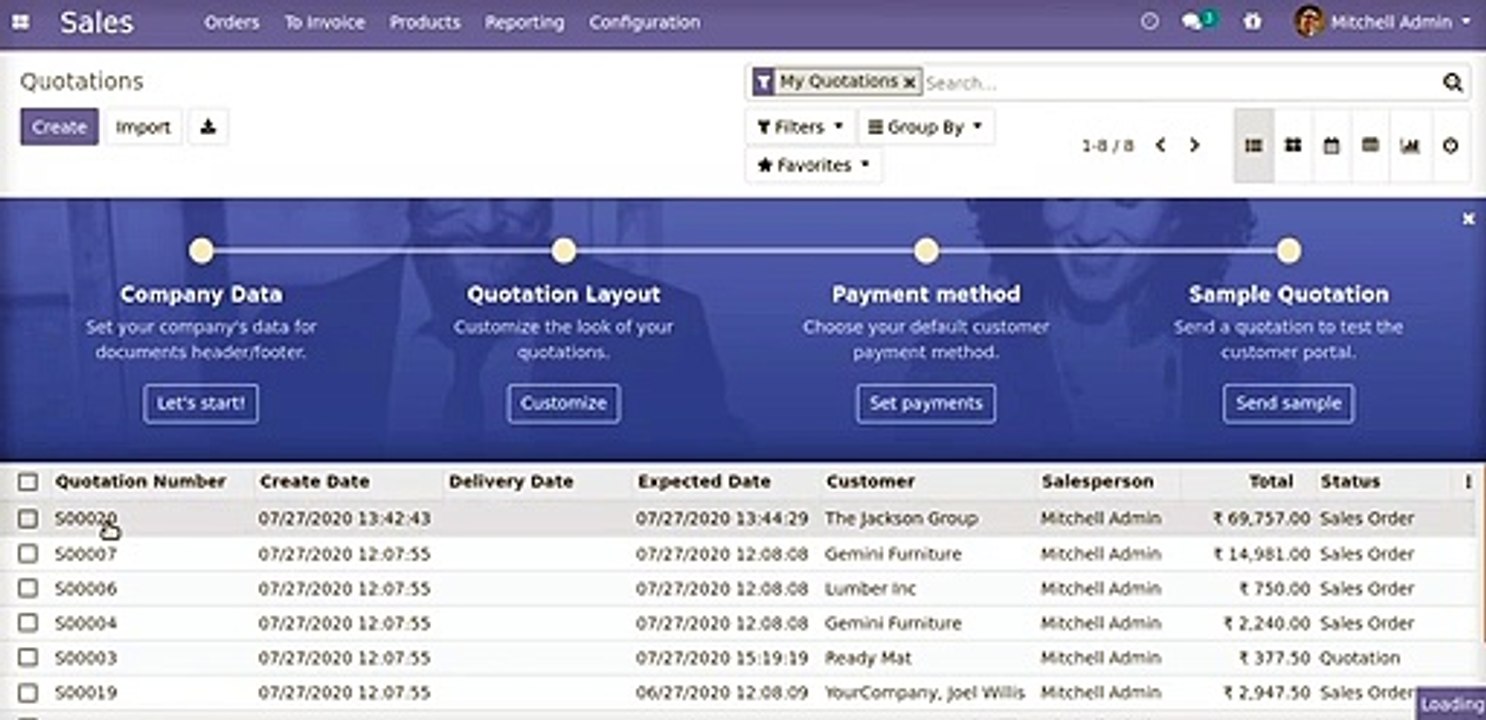
Task: Remove the My Quotations filter tag
Action: click(x=908, y=83)
